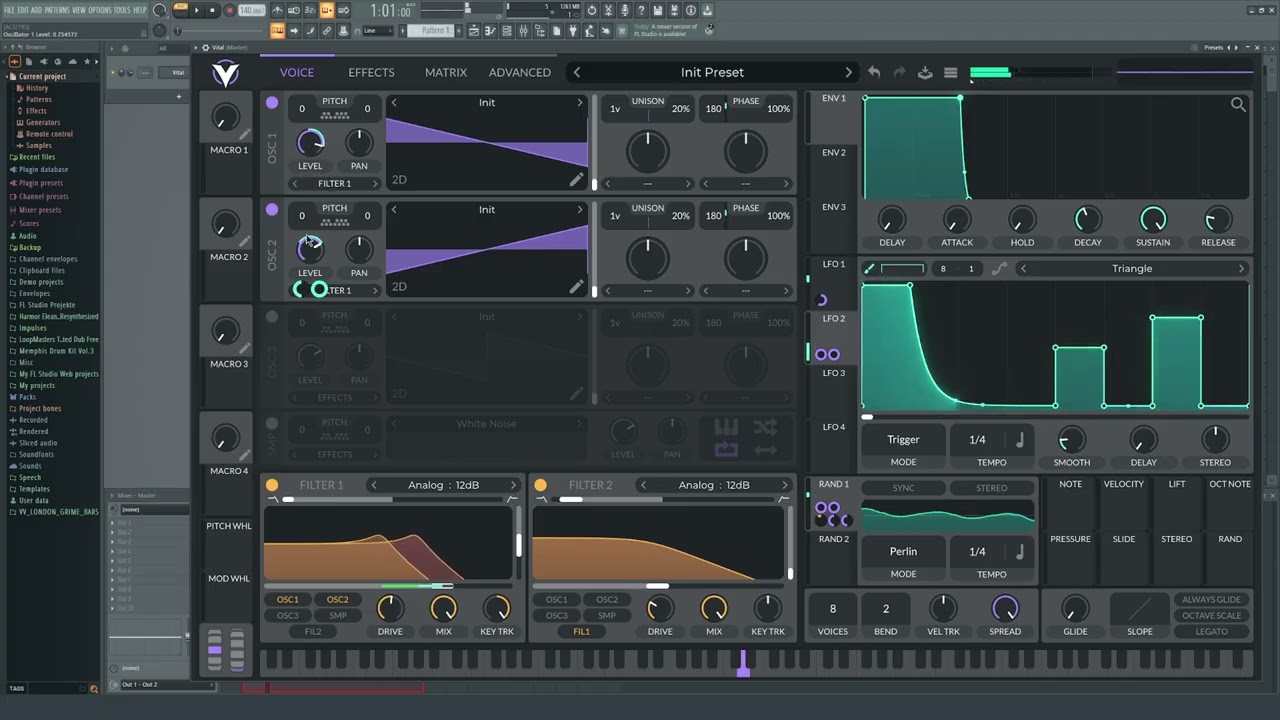Select next OSC 1 wavetable arrow

pos(579,102)
